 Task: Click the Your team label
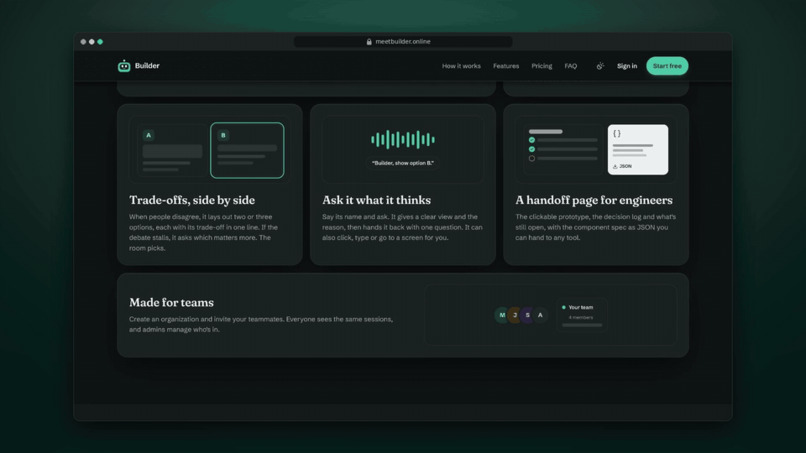pyautogui.click(x=580, y=307)
